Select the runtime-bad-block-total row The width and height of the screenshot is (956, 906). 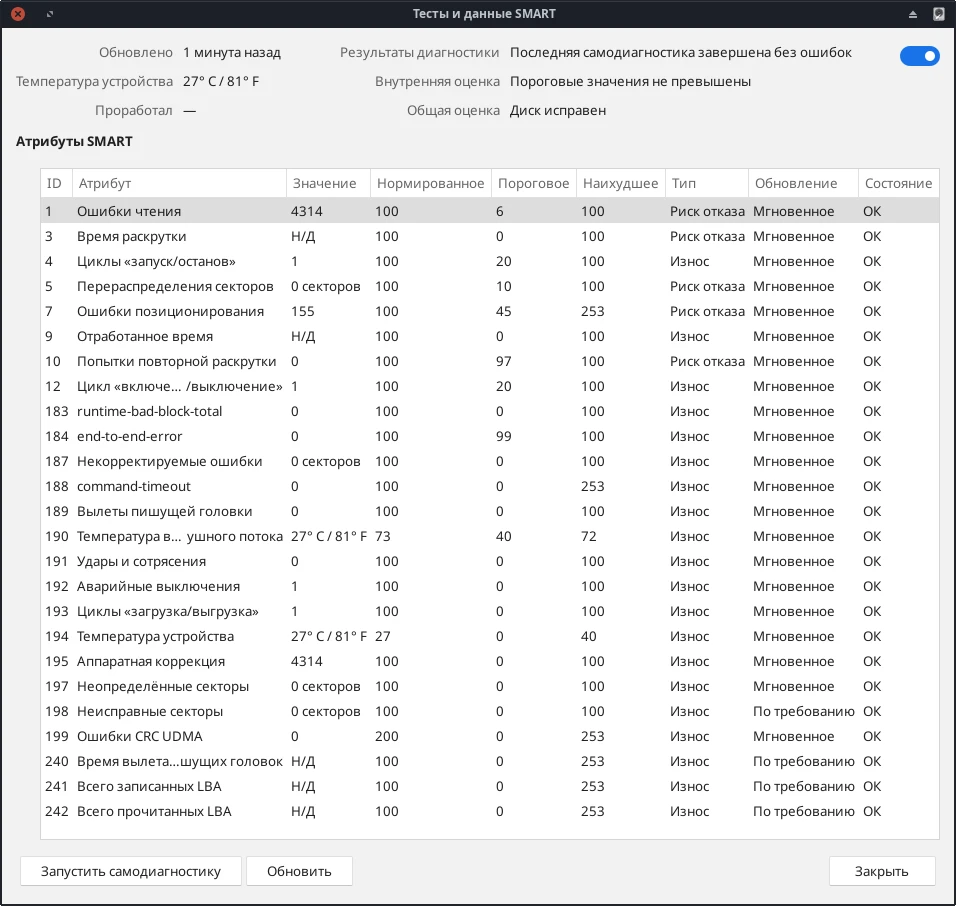coord(490,411)
